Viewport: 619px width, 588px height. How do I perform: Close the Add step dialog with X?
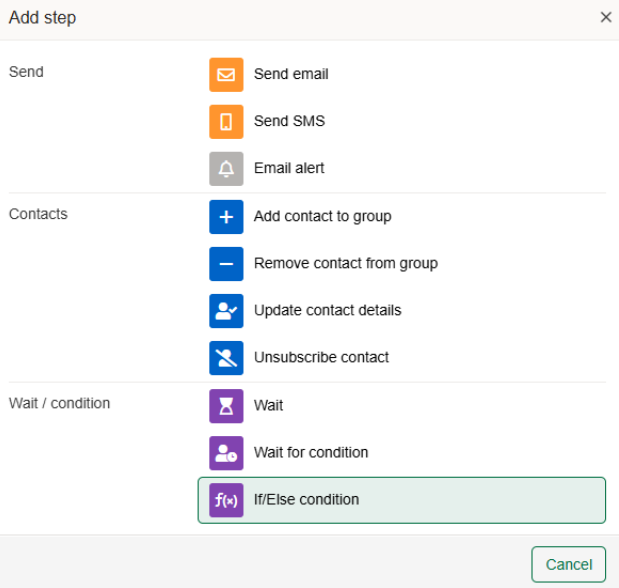(605, 18)
